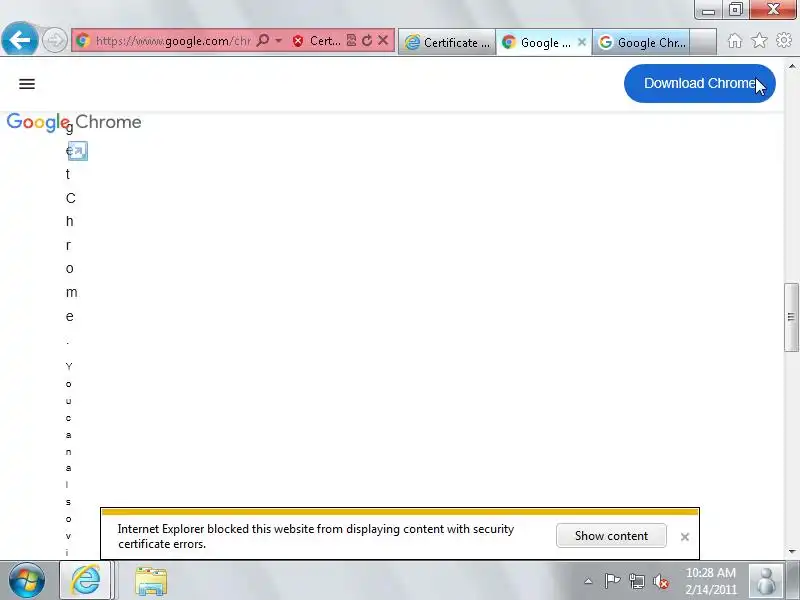Click the URL address field

click(x=172, y=40)
